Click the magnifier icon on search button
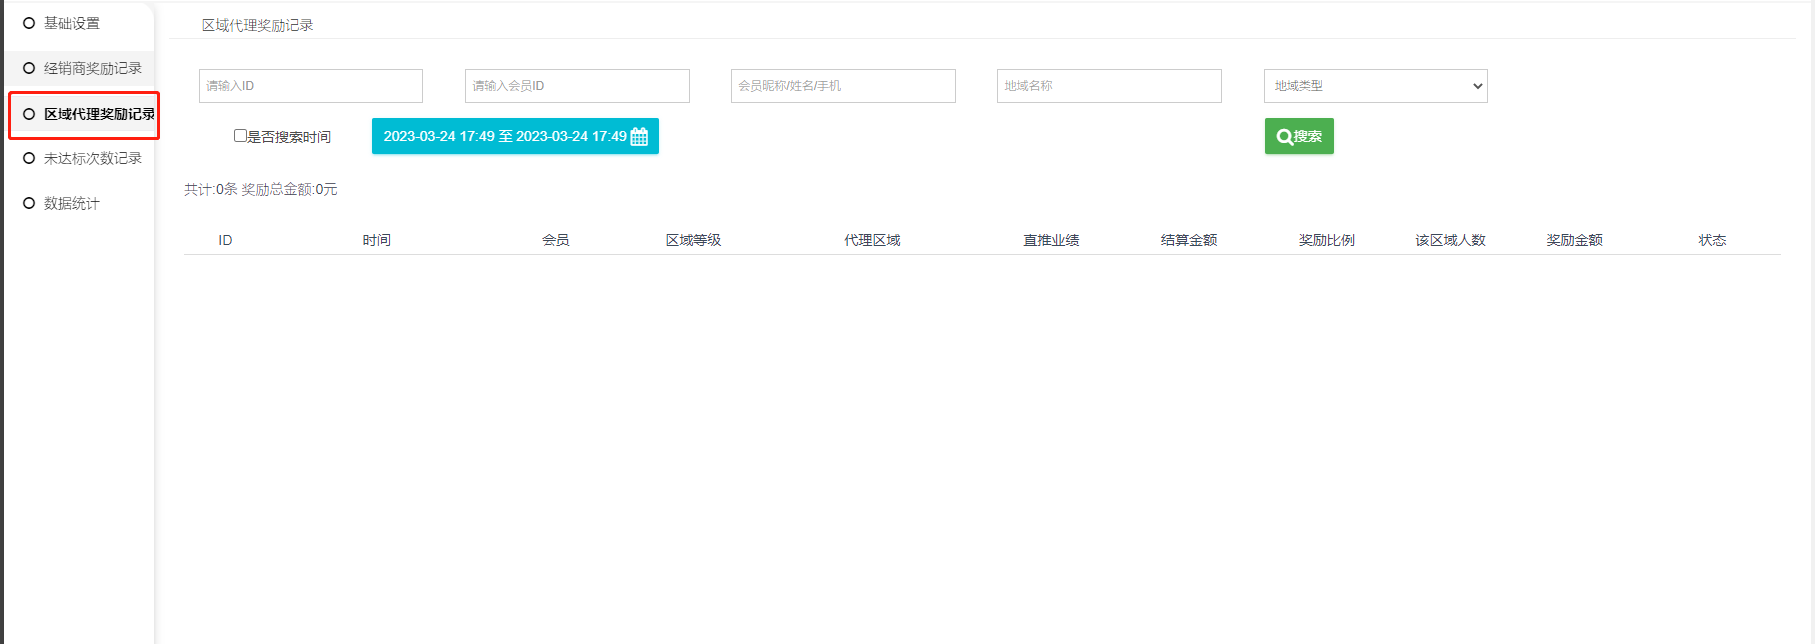 click(x=1284, y=137)
